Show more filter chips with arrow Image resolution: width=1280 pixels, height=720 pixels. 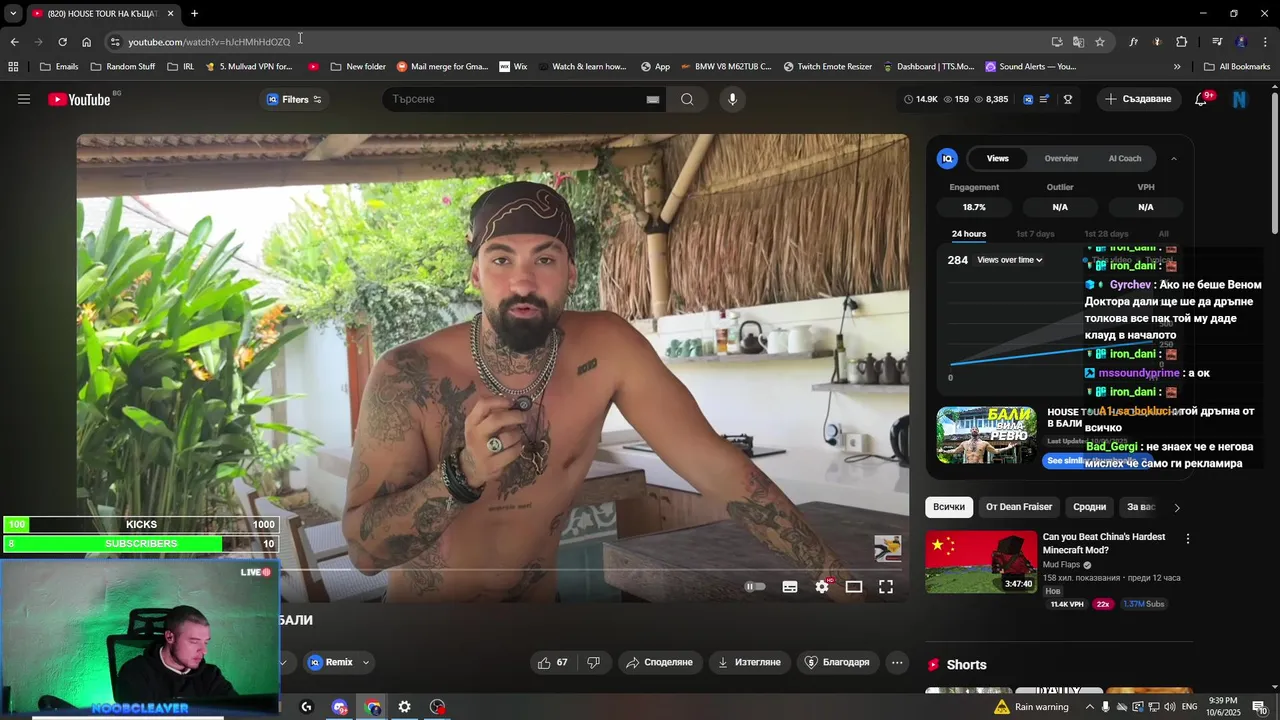[x=1176, y=507]
